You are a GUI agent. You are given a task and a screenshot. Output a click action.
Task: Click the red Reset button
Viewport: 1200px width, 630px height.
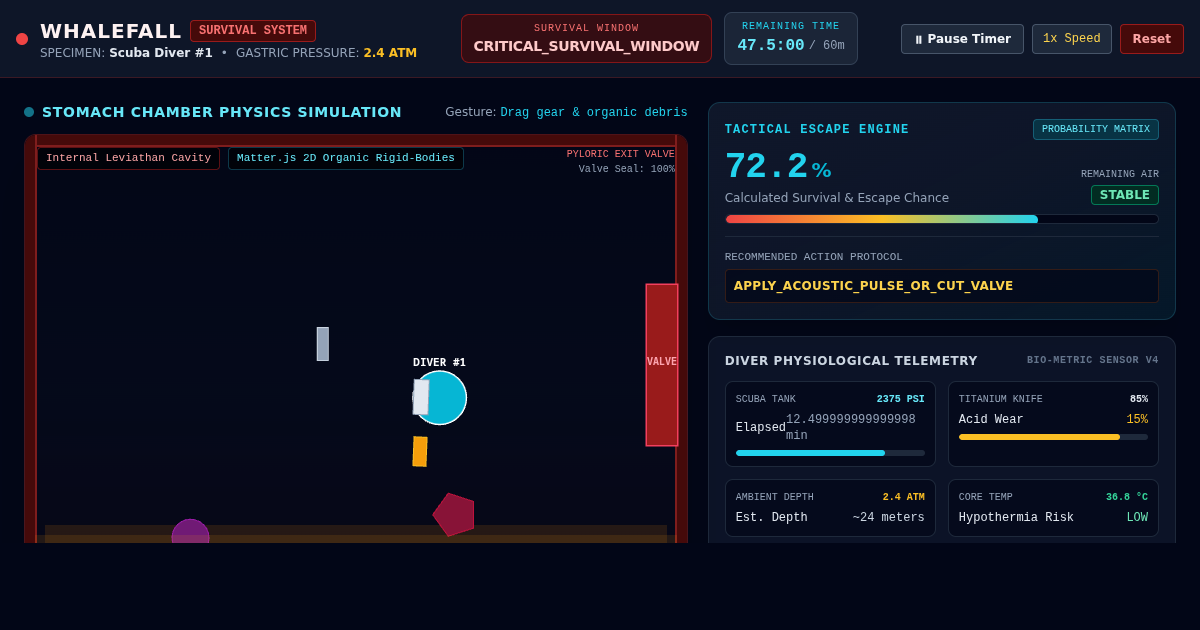[x=1151, y=39]
